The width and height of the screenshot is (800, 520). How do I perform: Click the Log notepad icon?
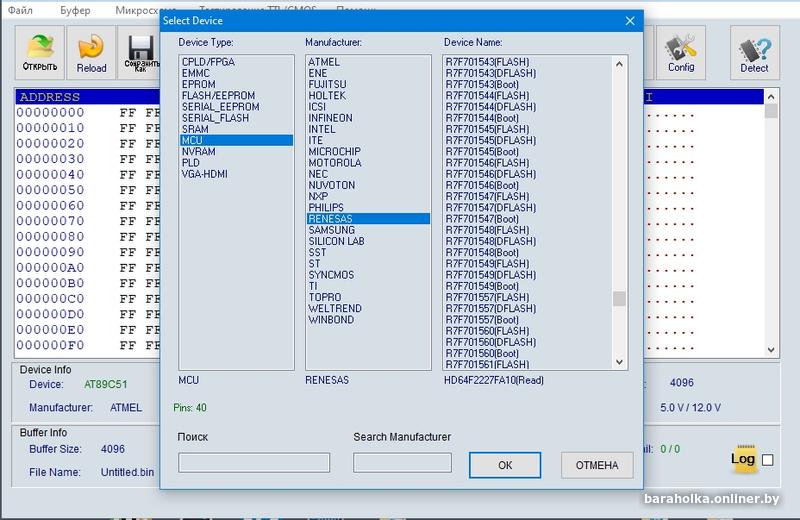coord(743,459)
